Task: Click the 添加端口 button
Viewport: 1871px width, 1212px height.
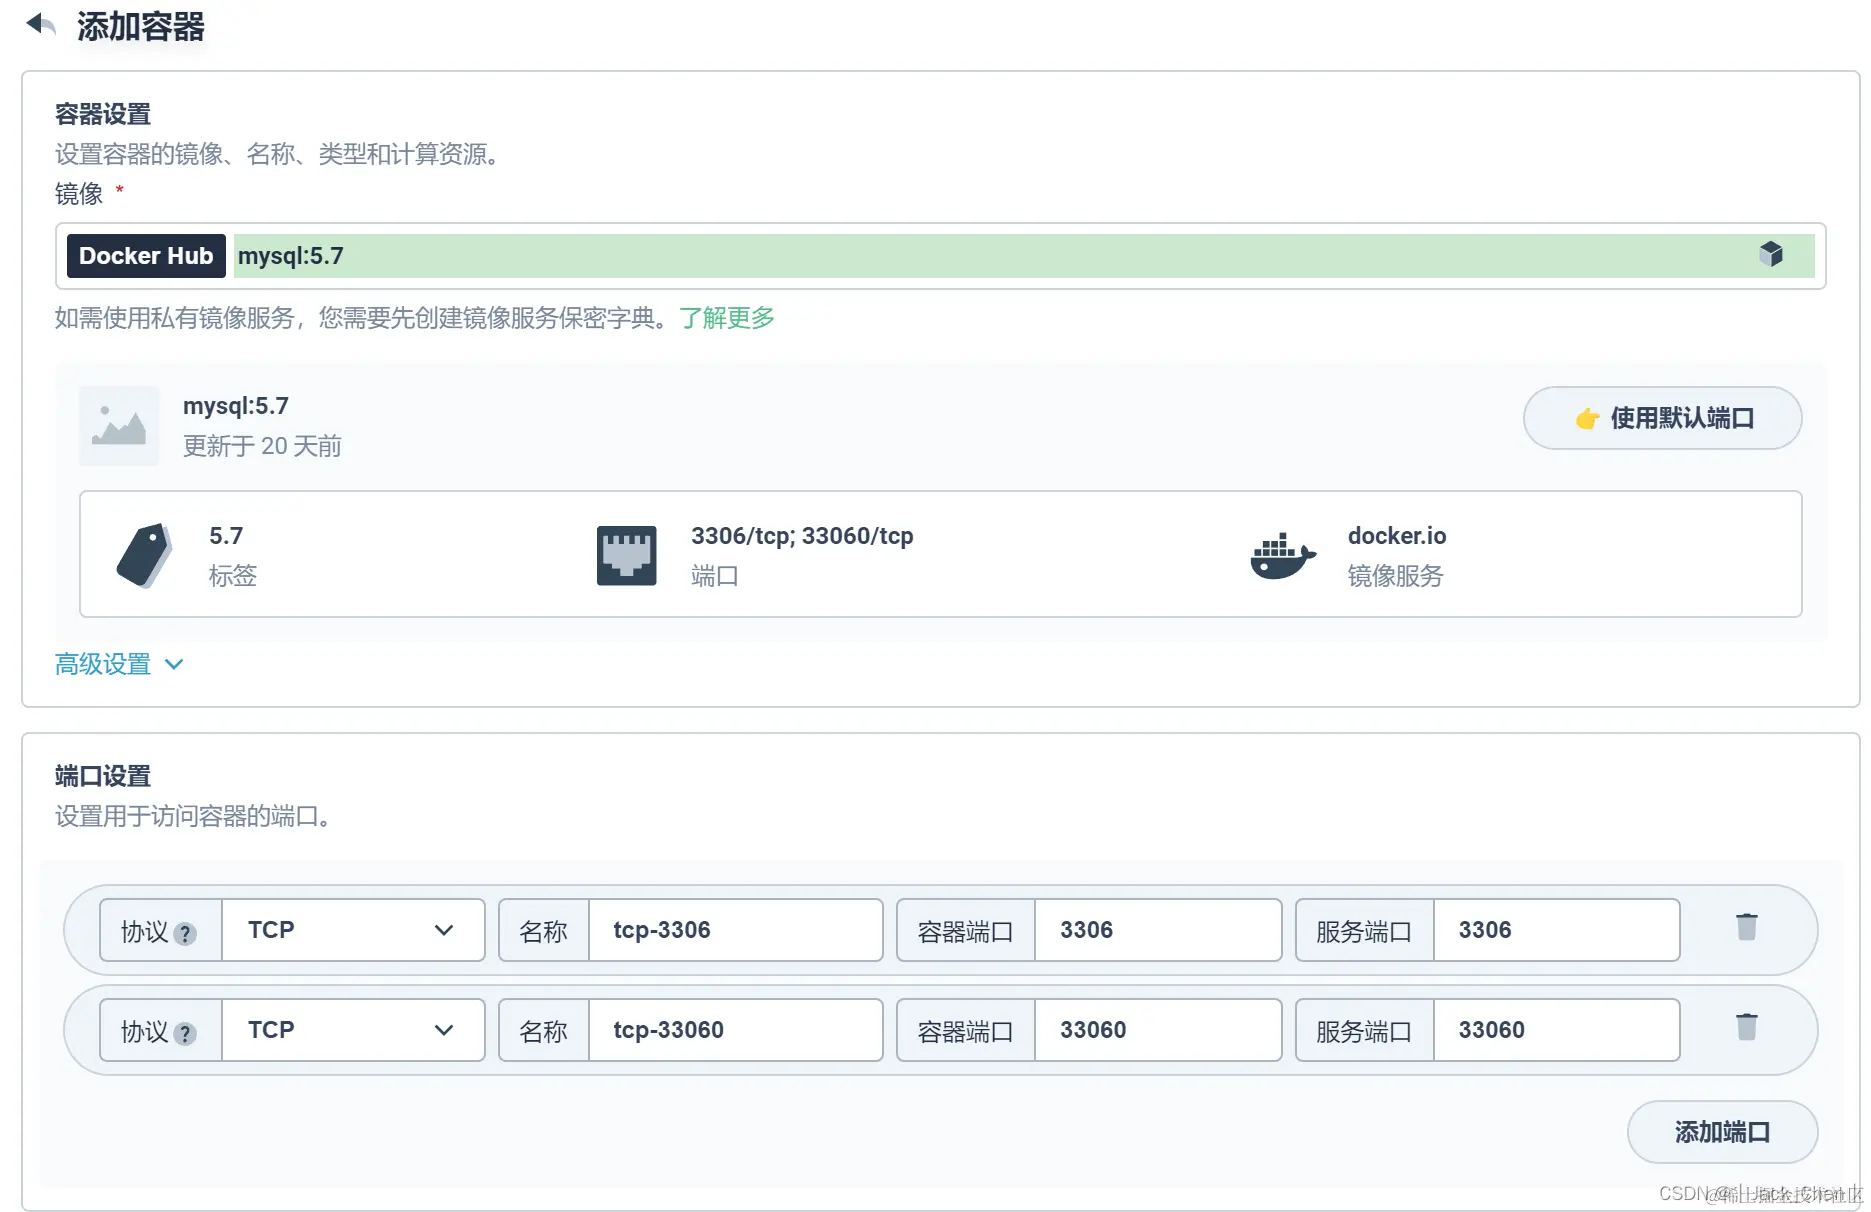Action: (x=1722, y=1132)
